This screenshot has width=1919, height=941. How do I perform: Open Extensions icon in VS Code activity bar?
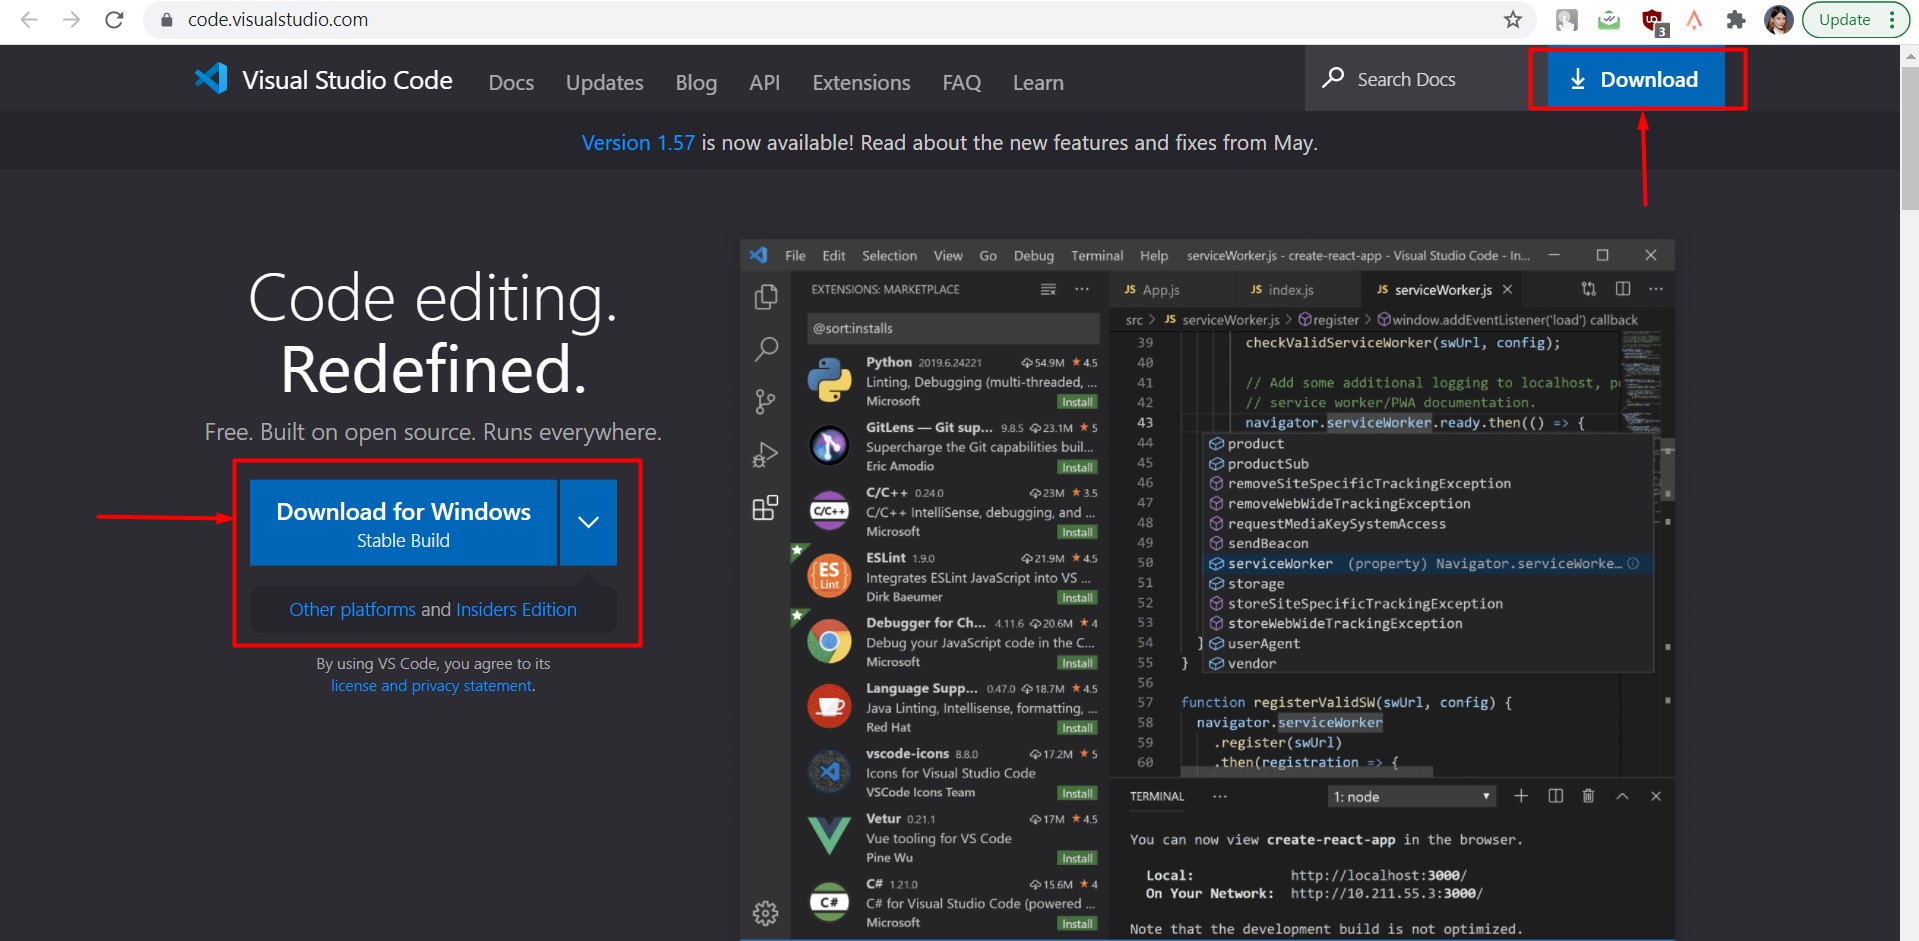(765, 508)
